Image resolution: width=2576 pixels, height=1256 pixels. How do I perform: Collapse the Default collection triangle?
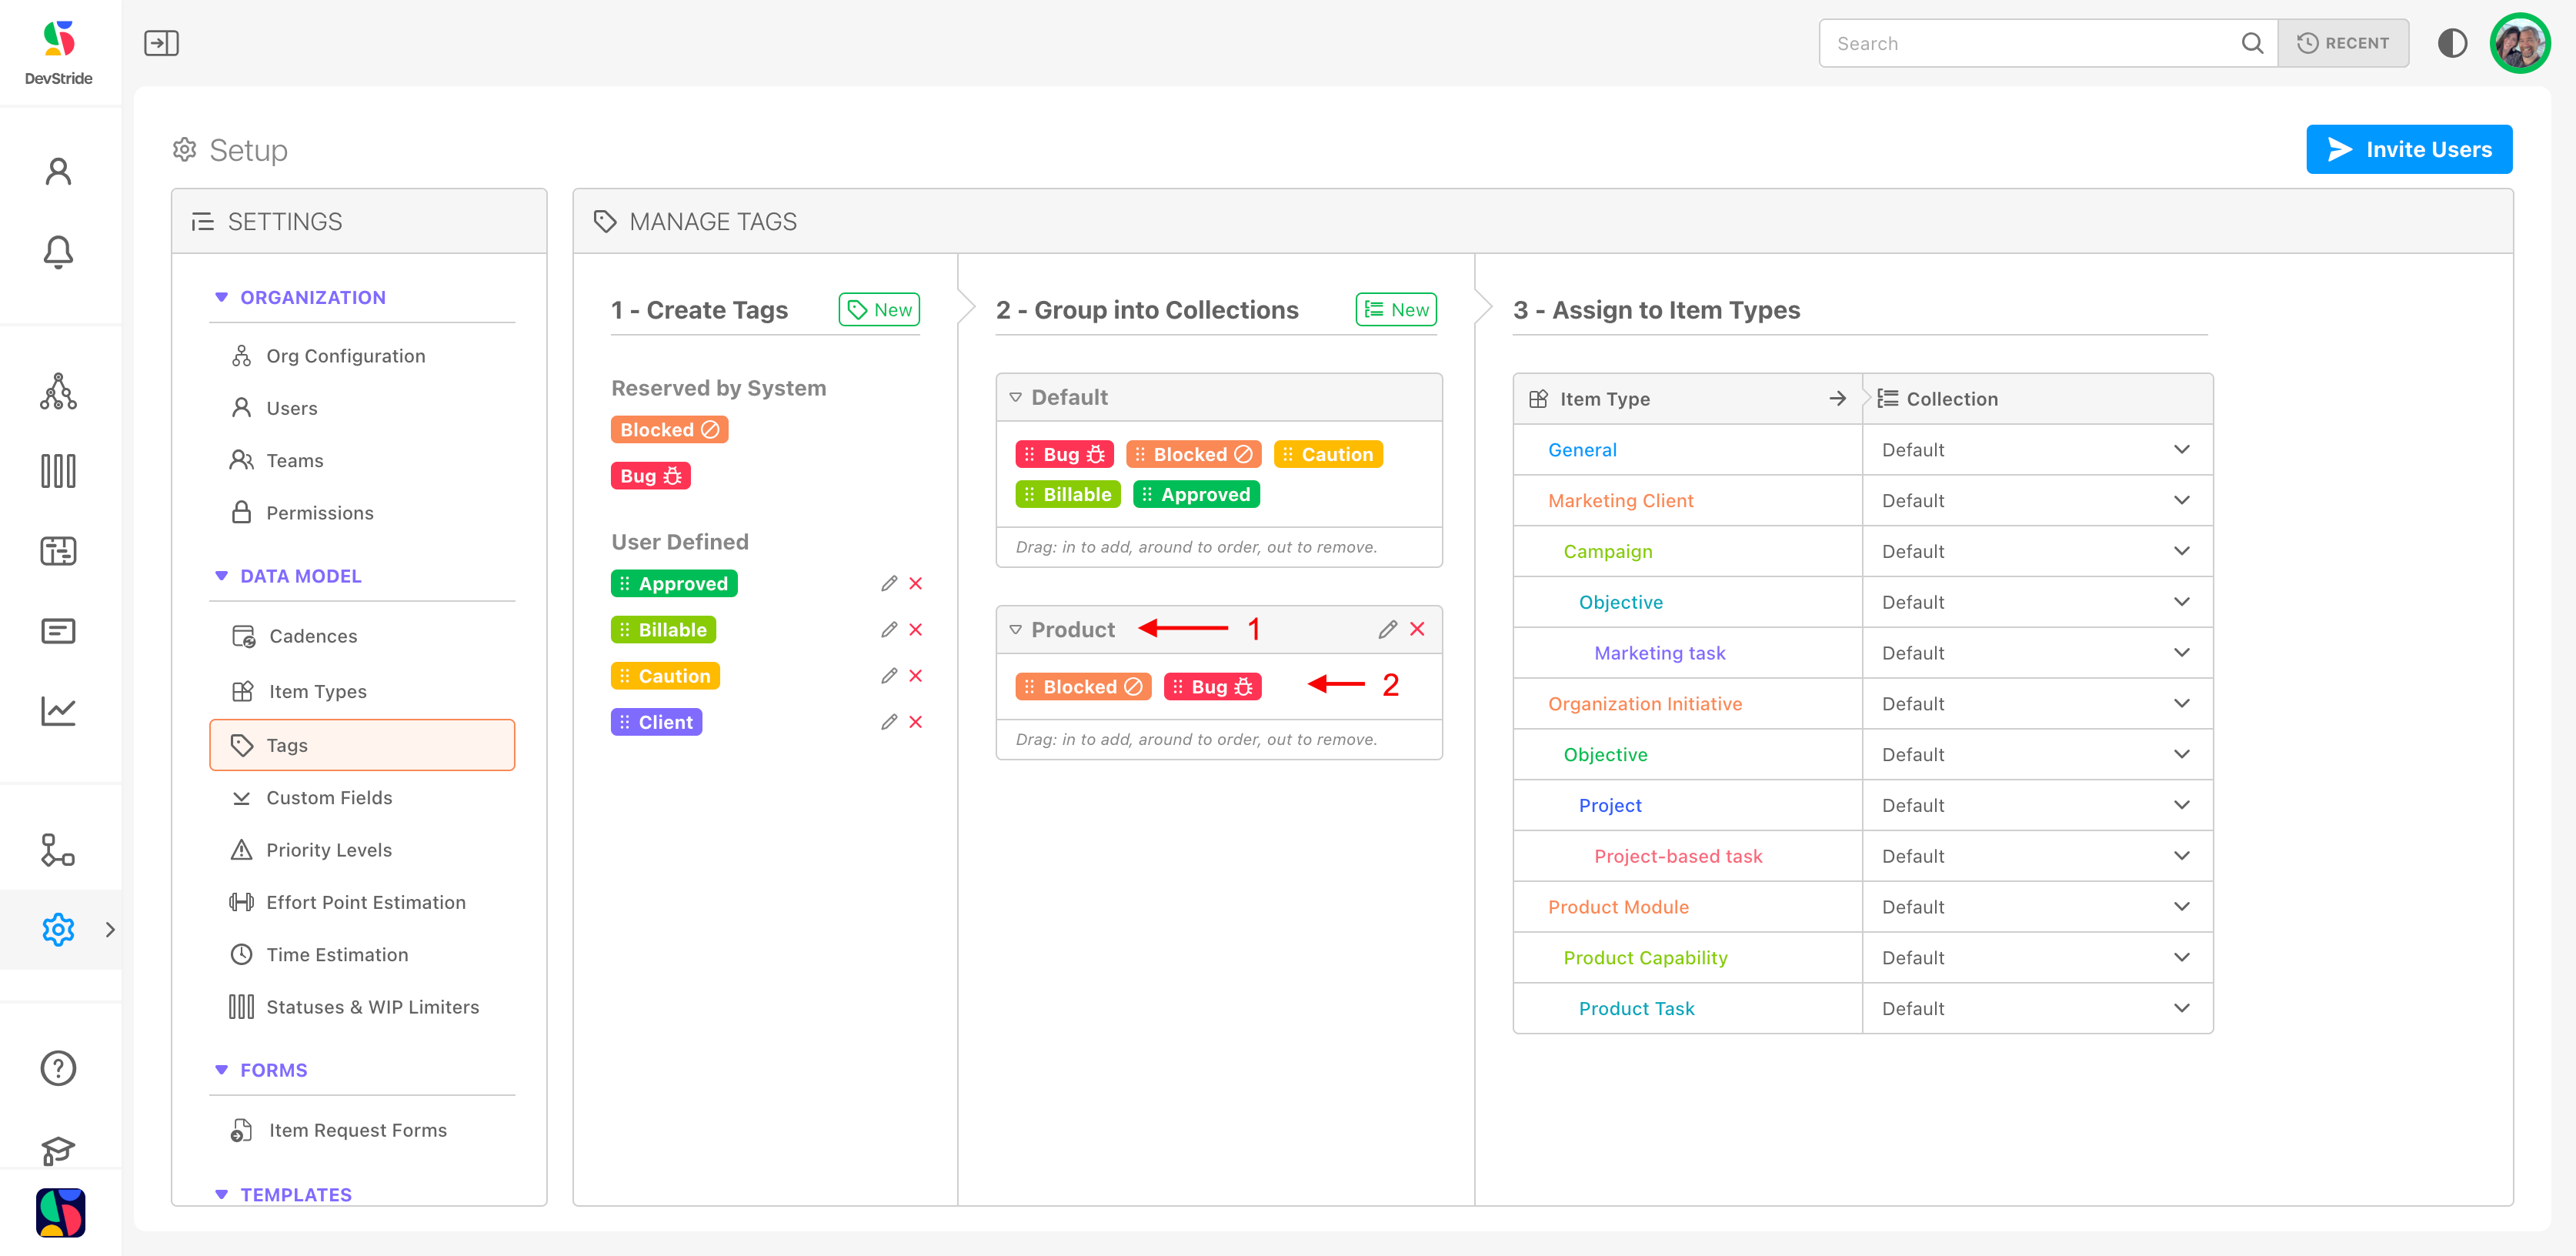click(1015, 397)
